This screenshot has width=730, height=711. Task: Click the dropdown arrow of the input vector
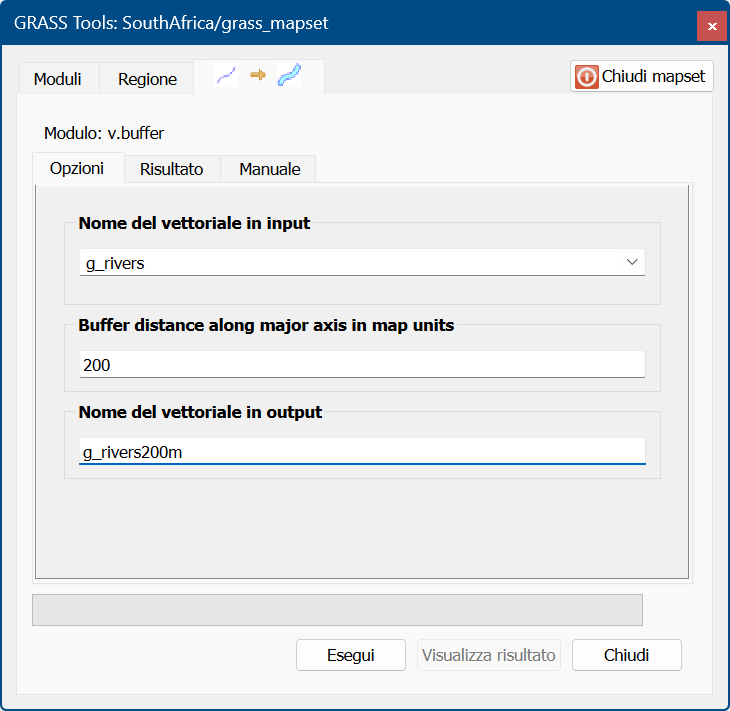[632, 262]
